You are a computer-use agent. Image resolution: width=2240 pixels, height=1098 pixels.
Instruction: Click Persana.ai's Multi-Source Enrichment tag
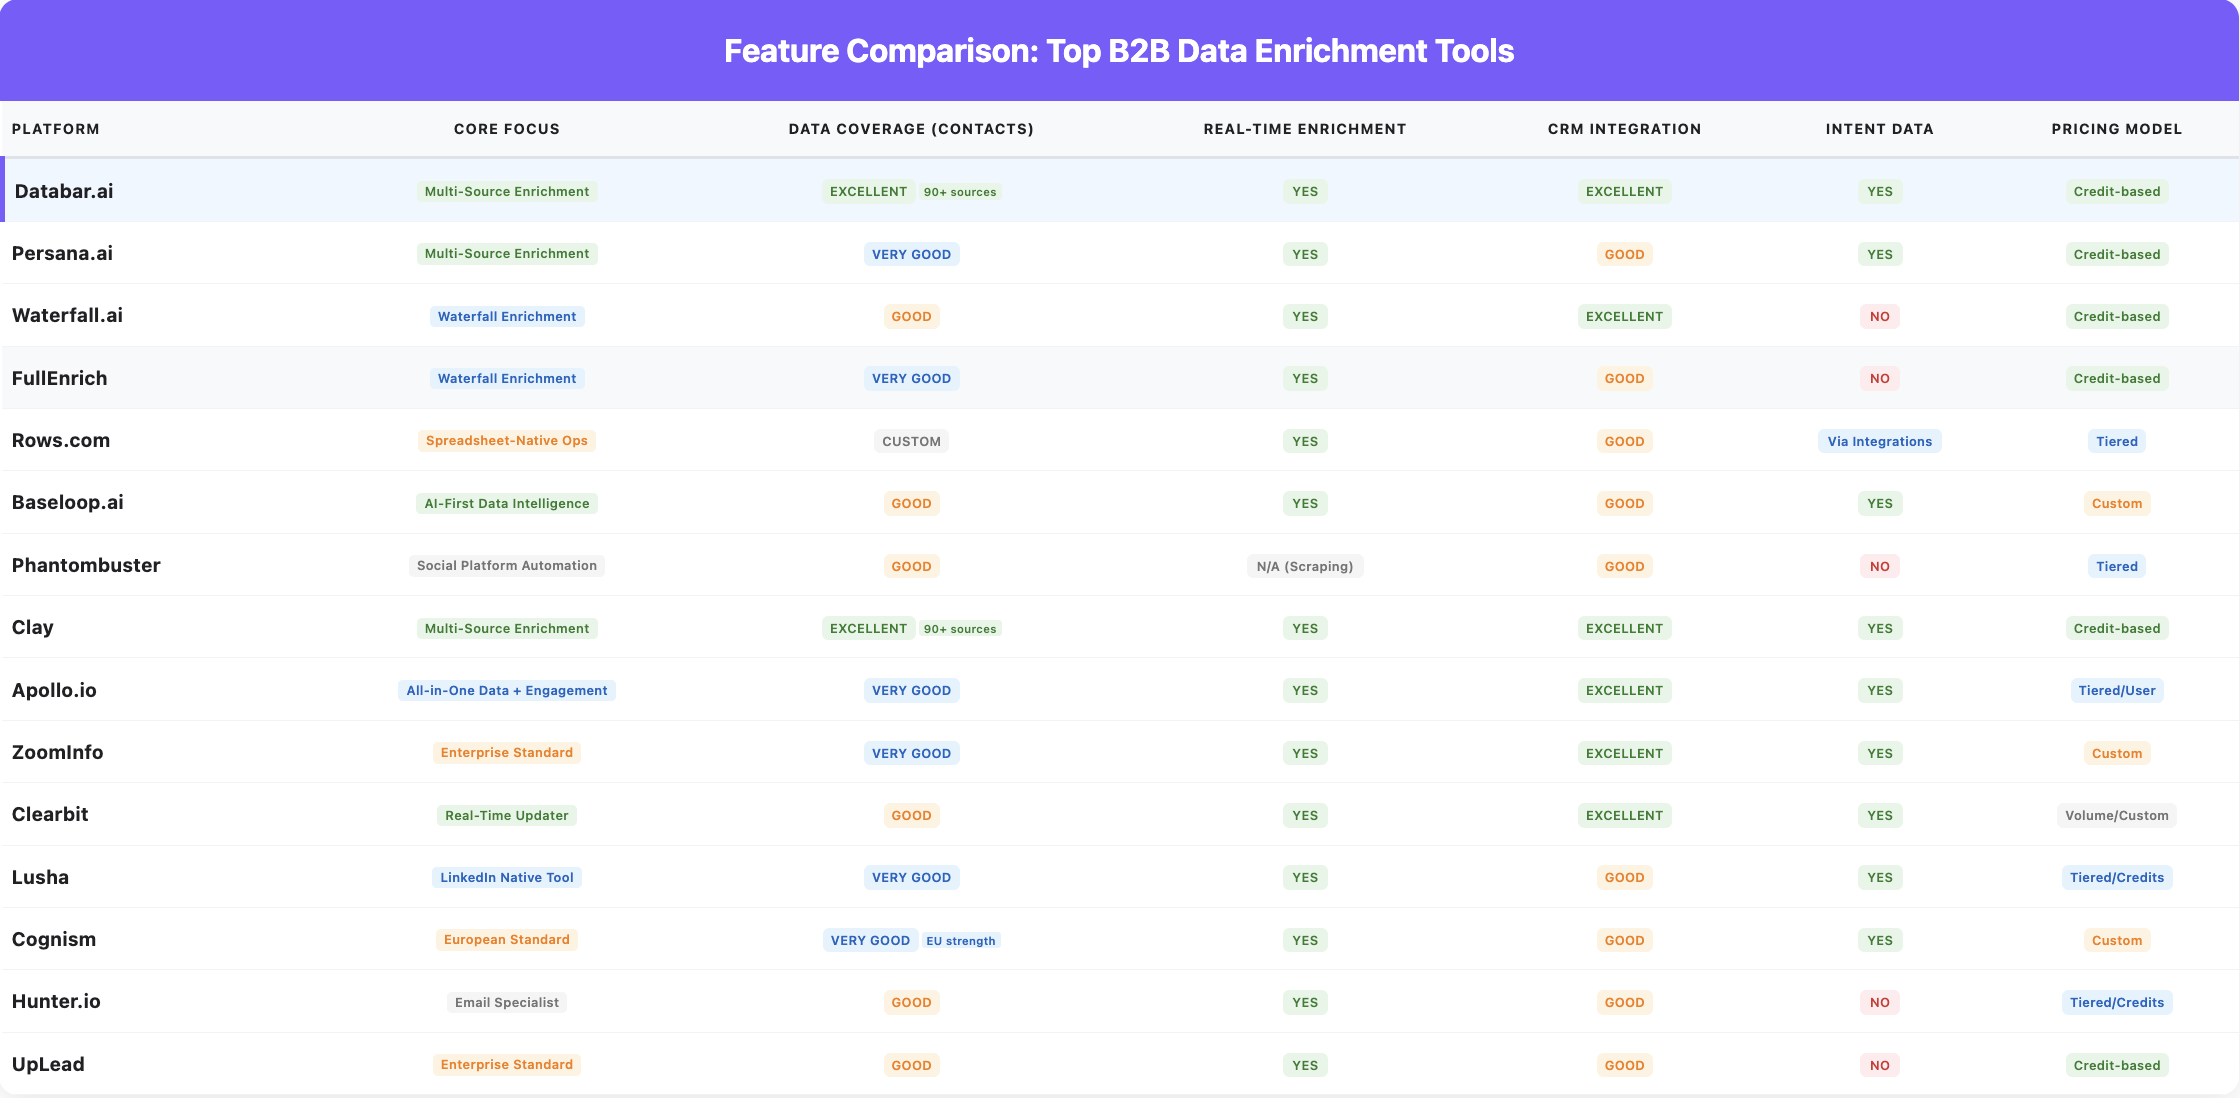click(507, 253)
